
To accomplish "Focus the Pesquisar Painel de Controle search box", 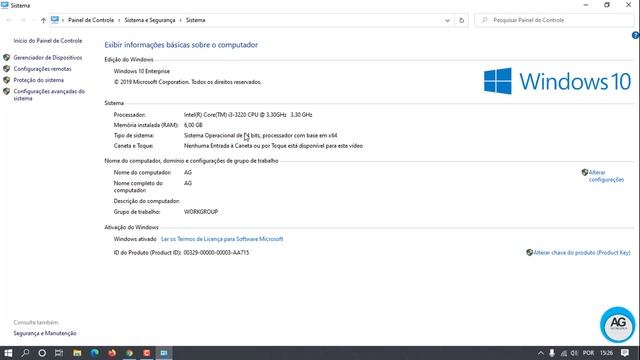I will tap(554, 20).
